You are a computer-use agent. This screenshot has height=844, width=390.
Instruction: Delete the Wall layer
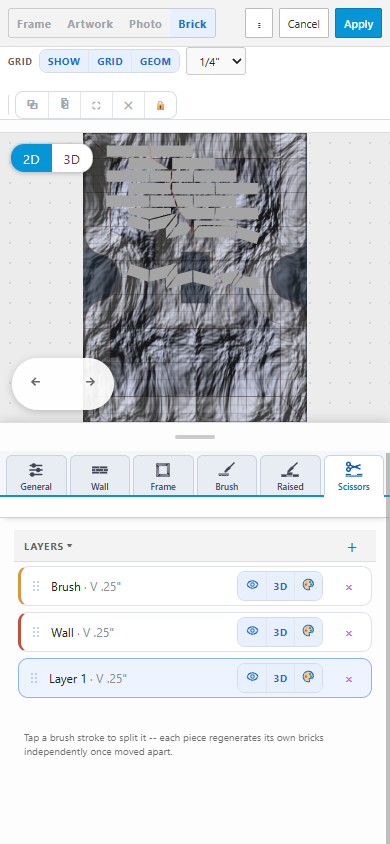point(349,633)
